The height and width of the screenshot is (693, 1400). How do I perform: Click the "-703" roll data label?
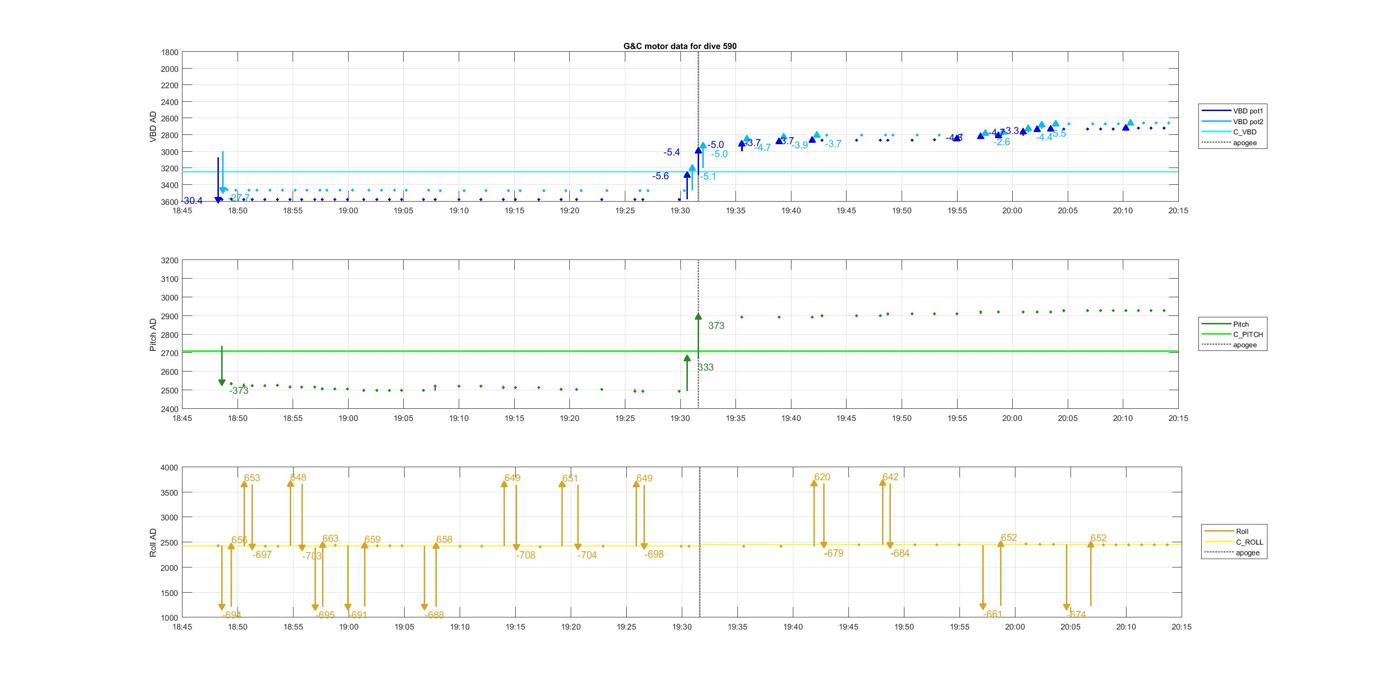tap(312, 556)
